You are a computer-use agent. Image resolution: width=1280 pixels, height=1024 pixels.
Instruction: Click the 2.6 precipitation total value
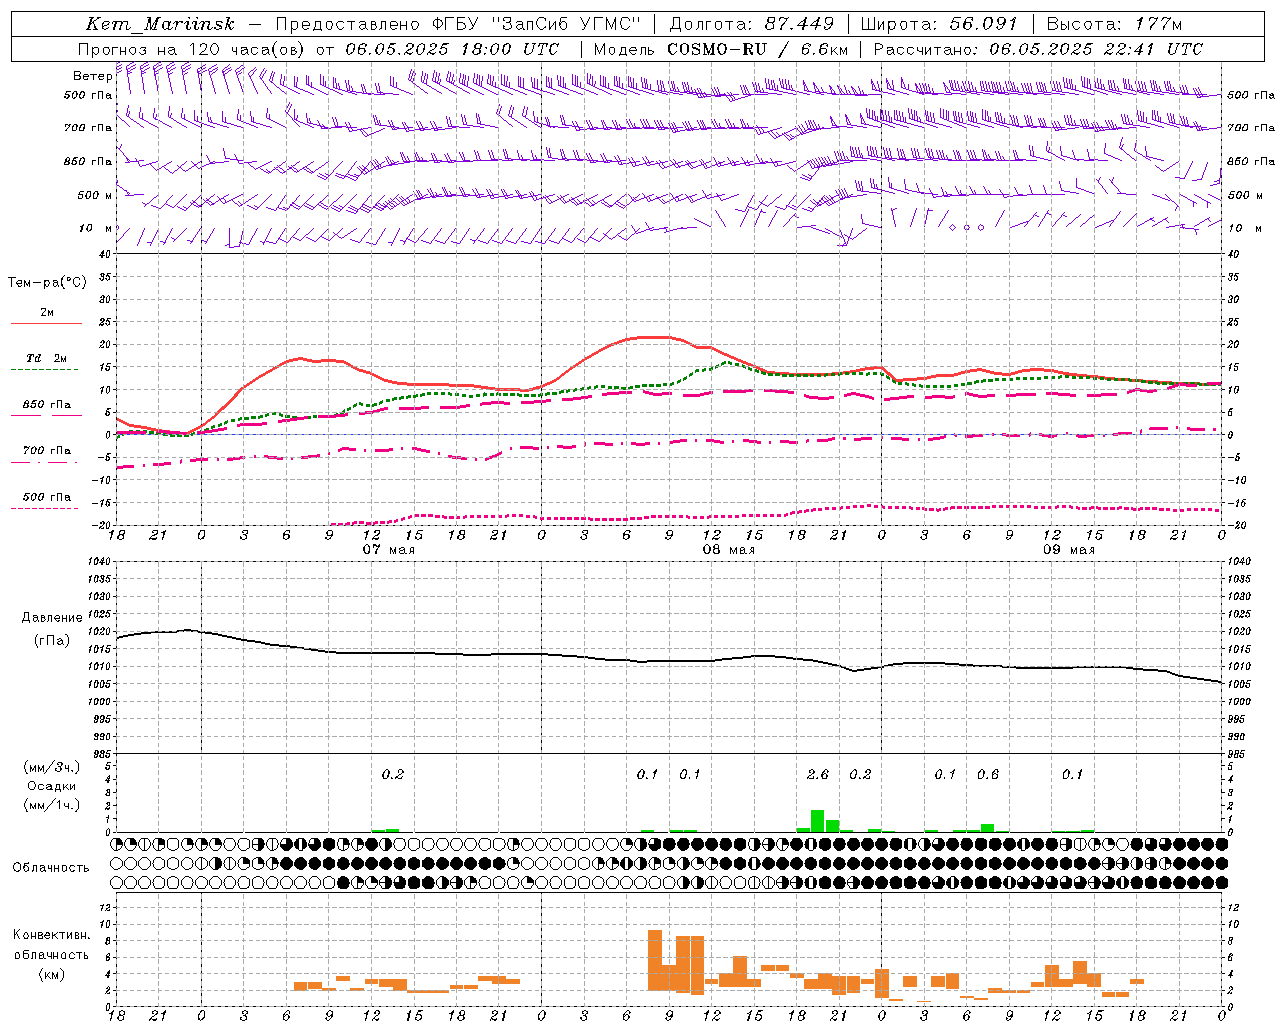click(818, 775)
